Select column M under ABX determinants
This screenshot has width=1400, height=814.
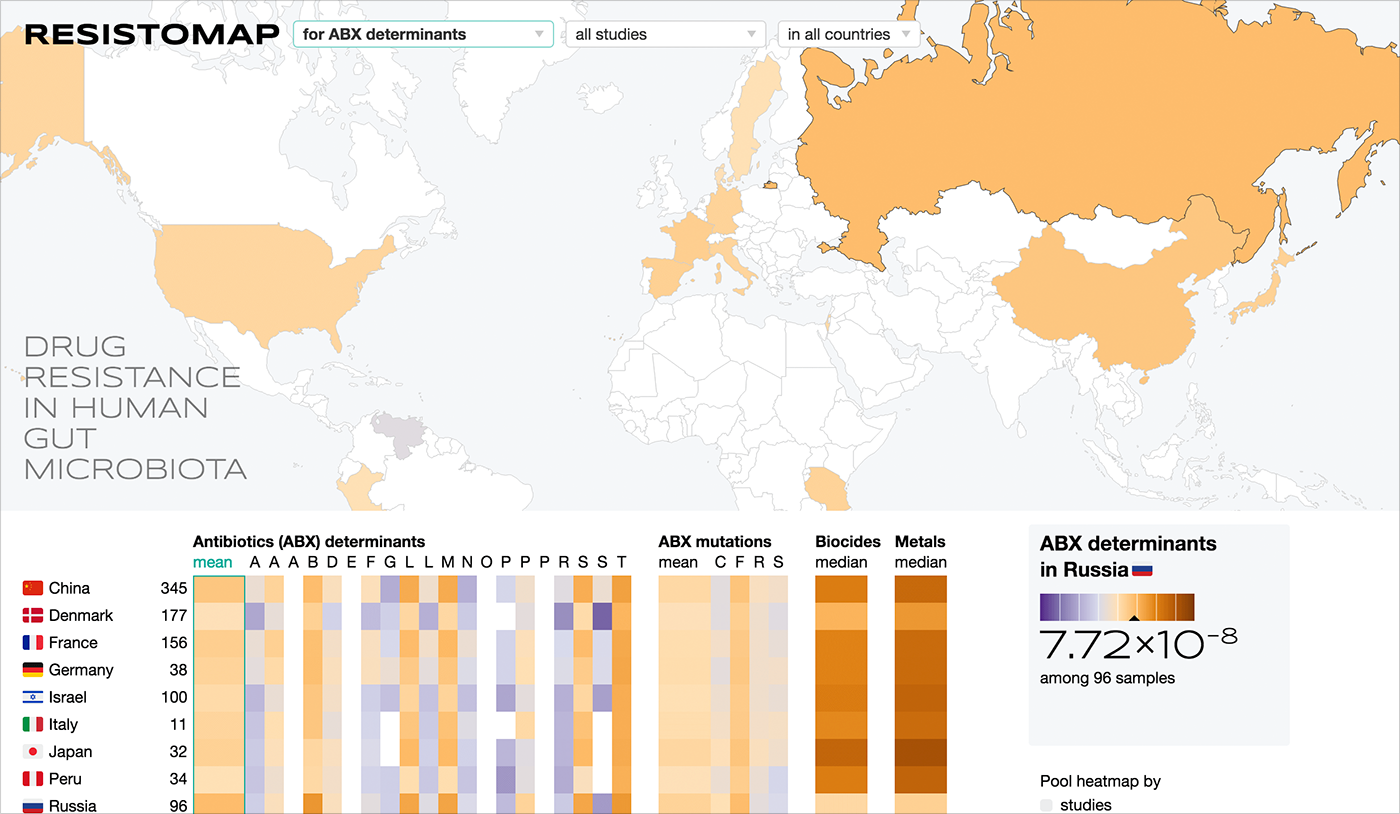[447, 562]
